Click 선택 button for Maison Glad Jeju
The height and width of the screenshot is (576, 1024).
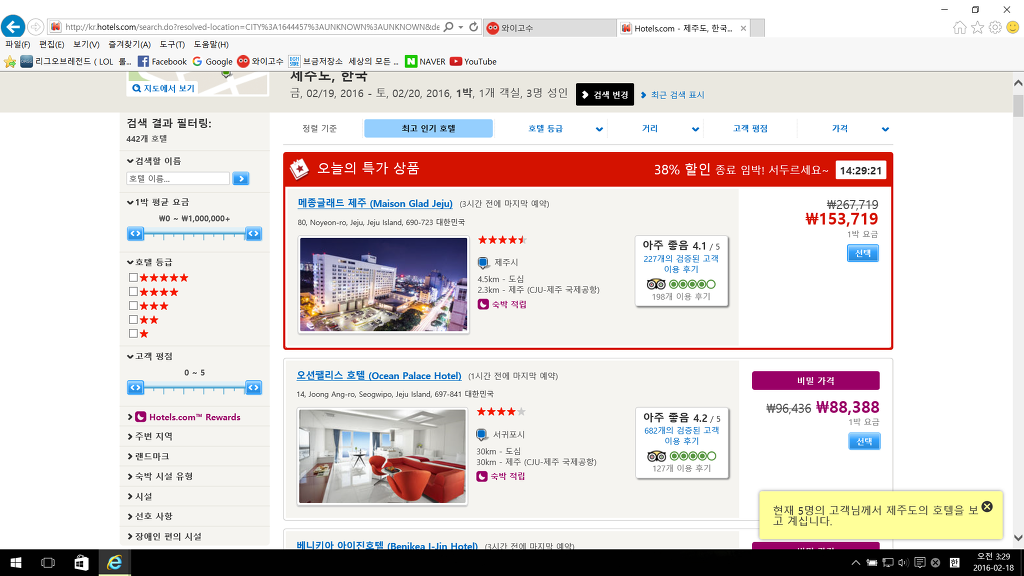pyautogui.click(x=863, y=253)
